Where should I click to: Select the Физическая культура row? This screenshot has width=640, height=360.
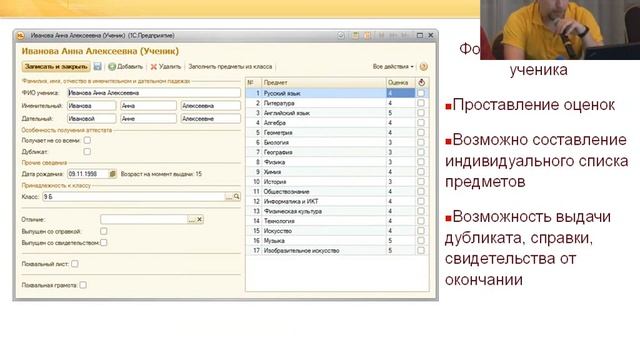[337, 211]
